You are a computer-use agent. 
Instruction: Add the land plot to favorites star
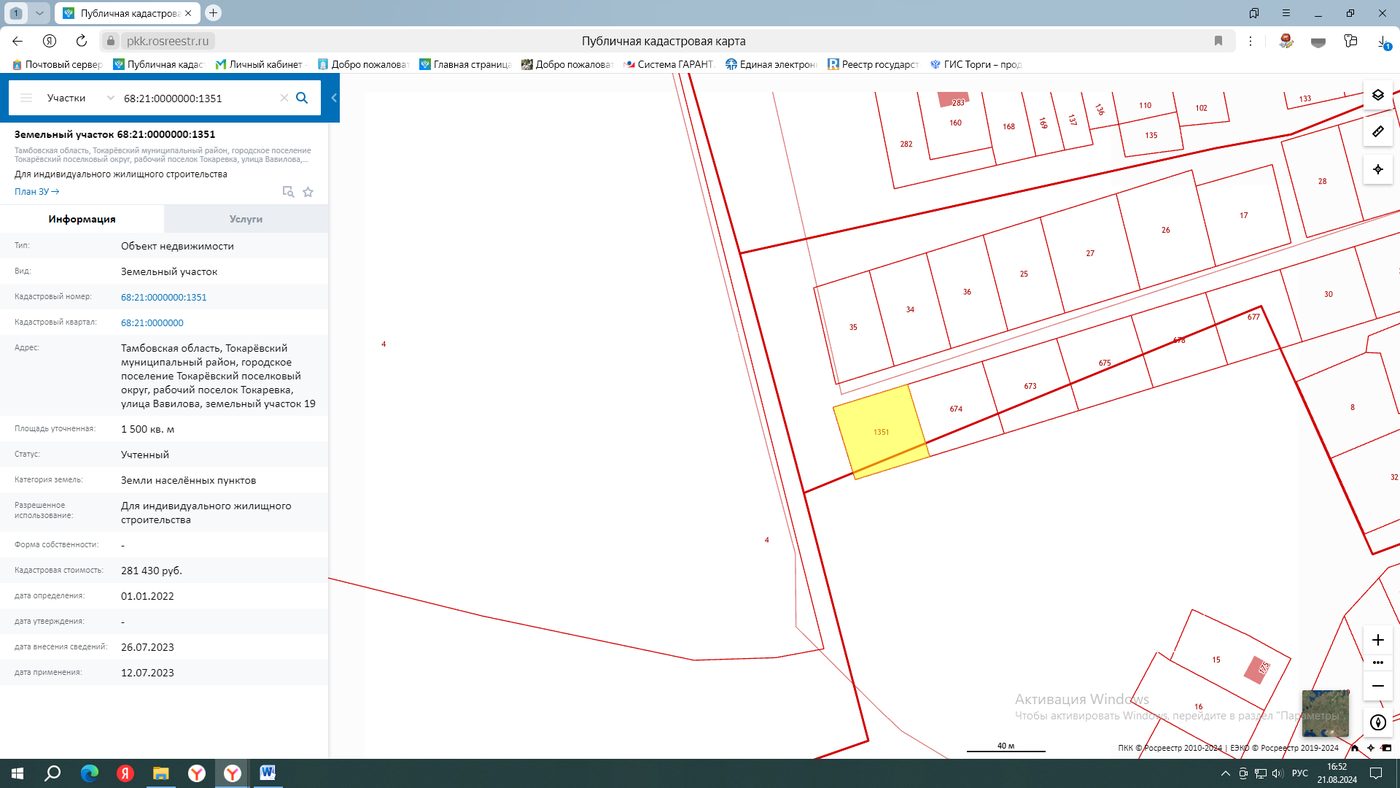[308, 191]
